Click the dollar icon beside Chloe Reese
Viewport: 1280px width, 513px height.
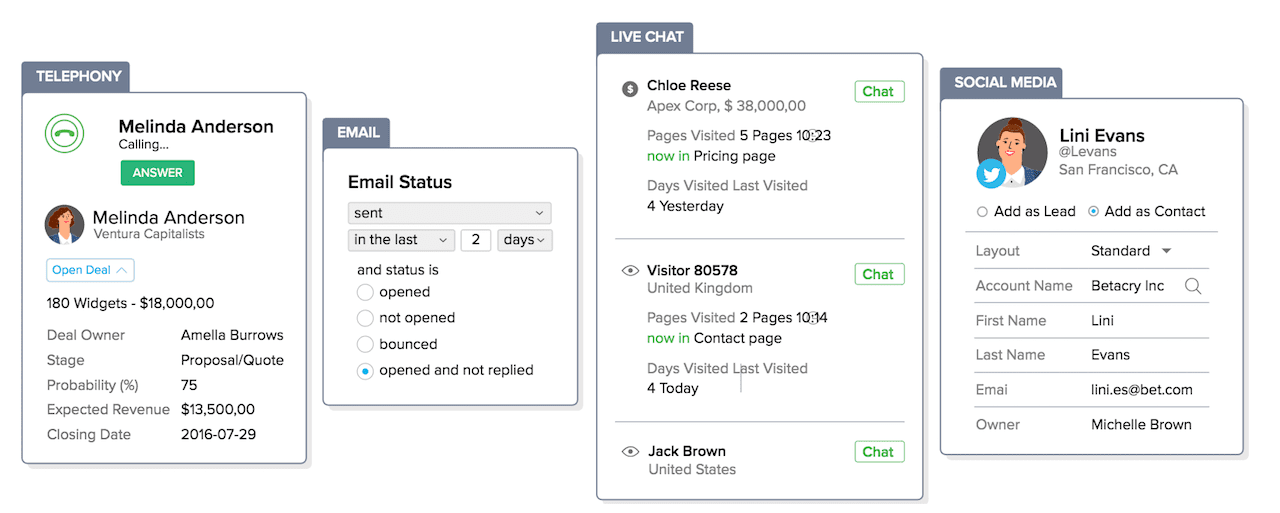point(629,88)
